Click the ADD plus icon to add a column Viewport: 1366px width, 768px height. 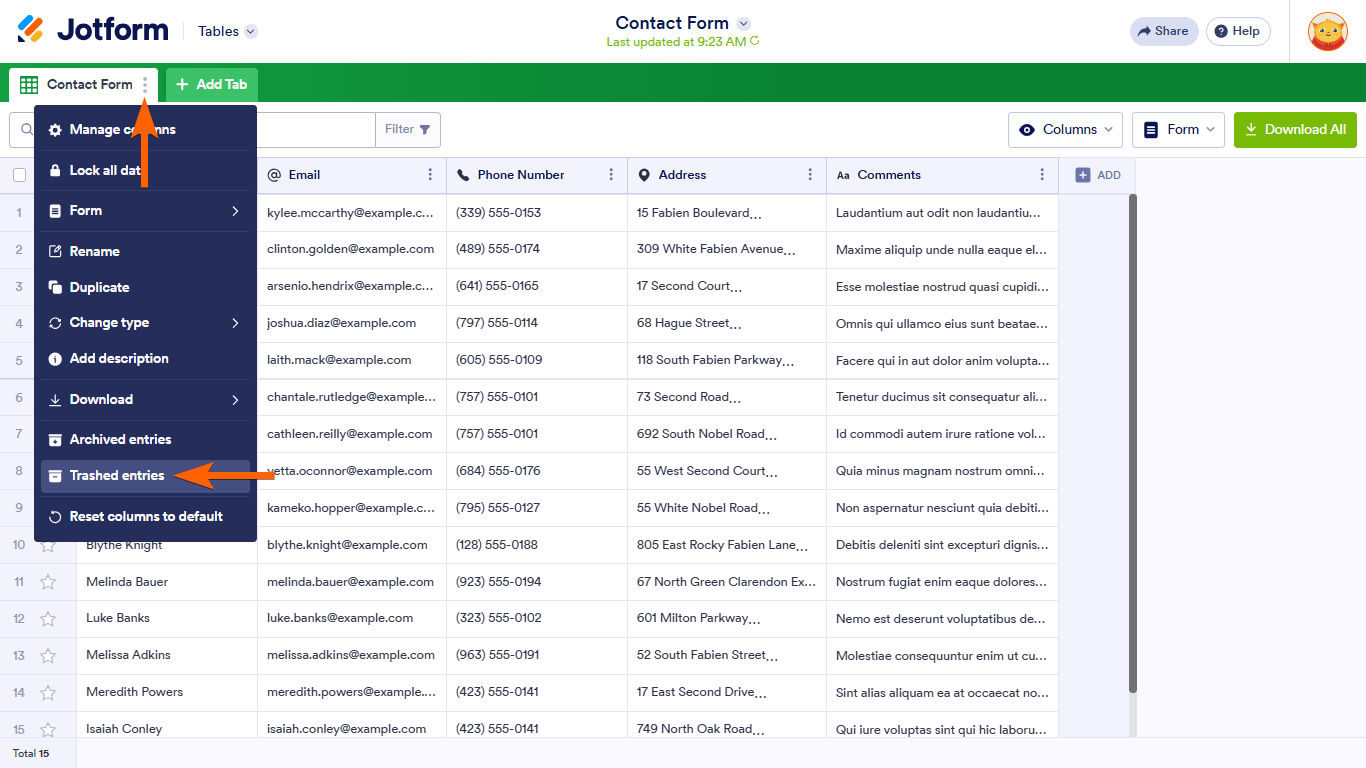coord(1085,174)
